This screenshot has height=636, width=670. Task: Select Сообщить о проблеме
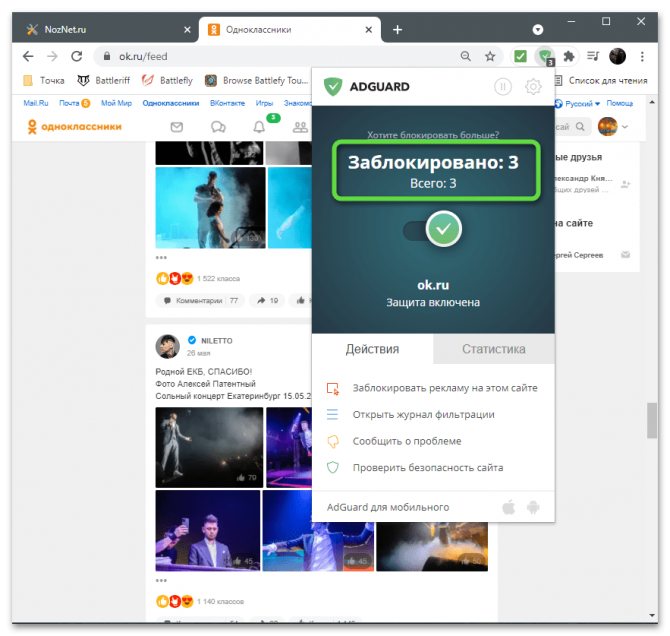pos(394,441)
